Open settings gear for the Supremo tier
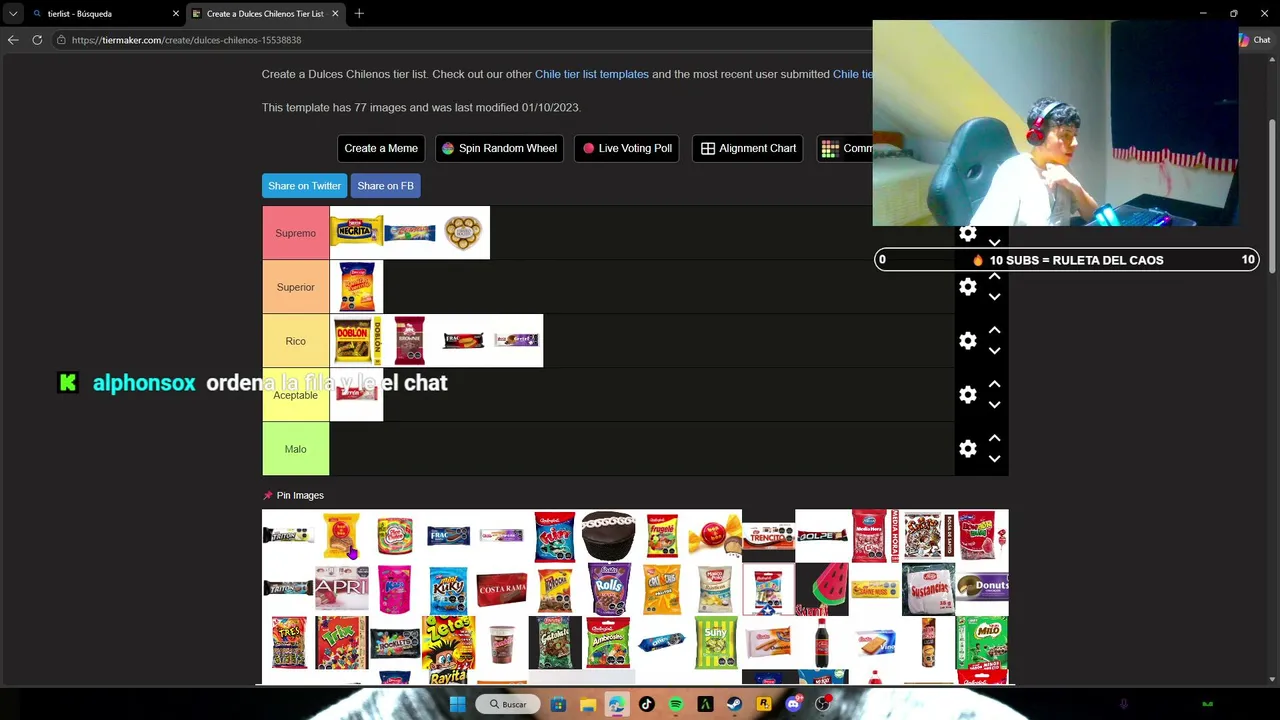This screenshot has height=720, width=1280. click(x=967, y=234)
